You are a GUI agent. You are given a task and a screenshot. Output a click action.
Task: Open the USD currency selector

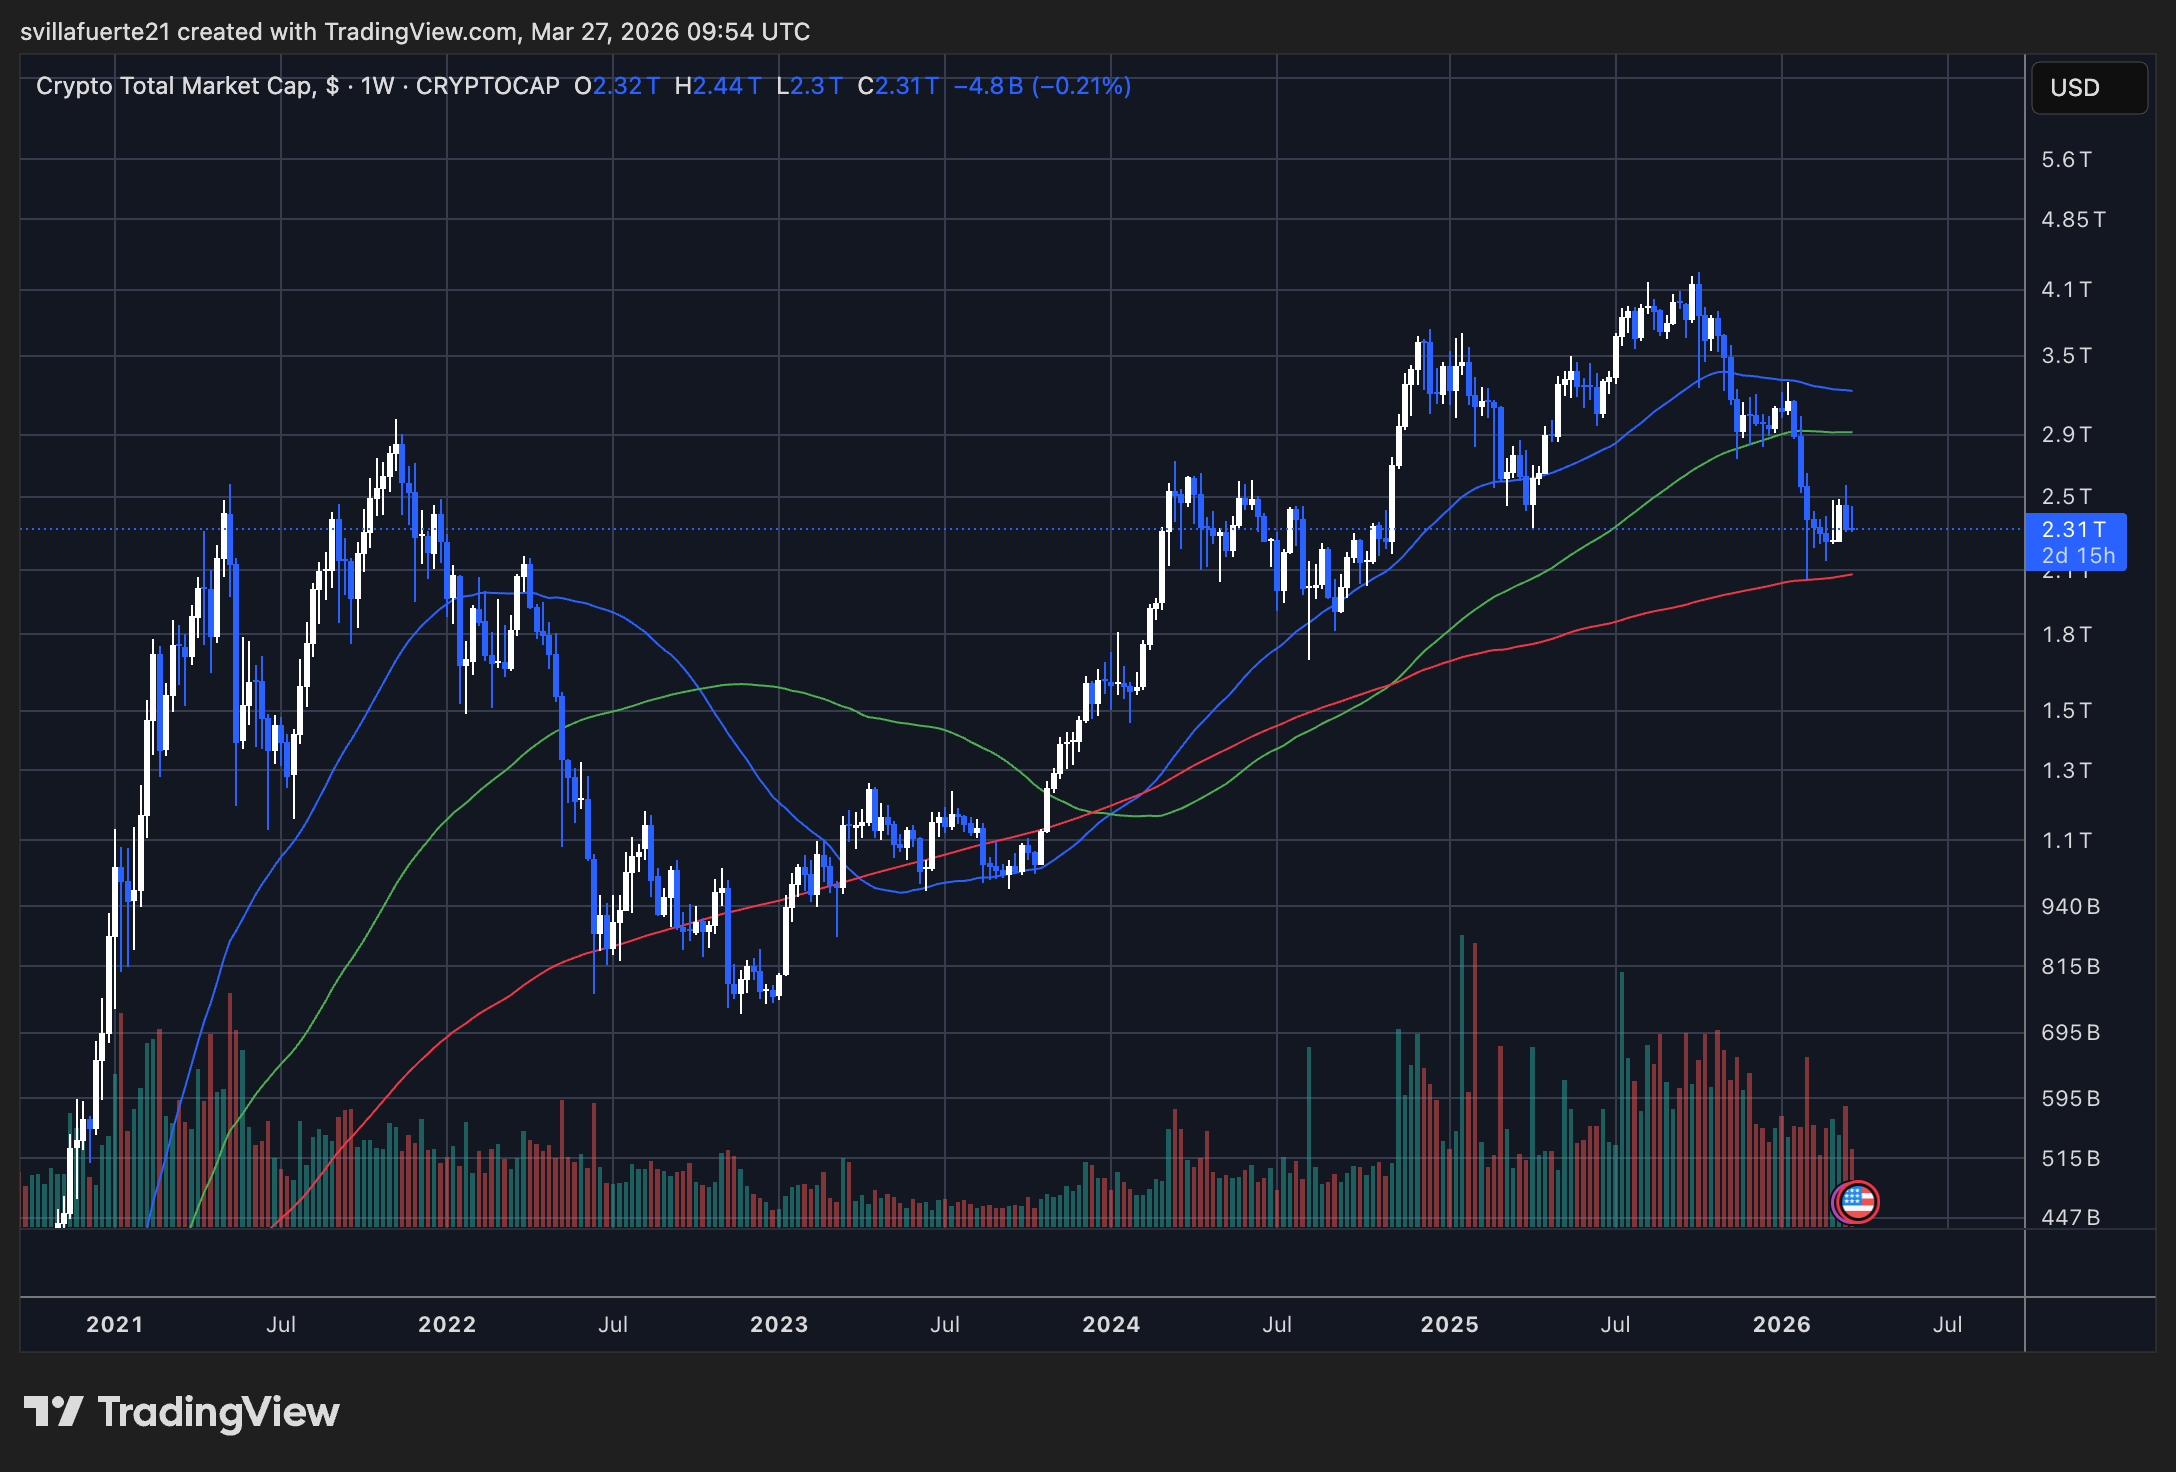[2088, 88]
